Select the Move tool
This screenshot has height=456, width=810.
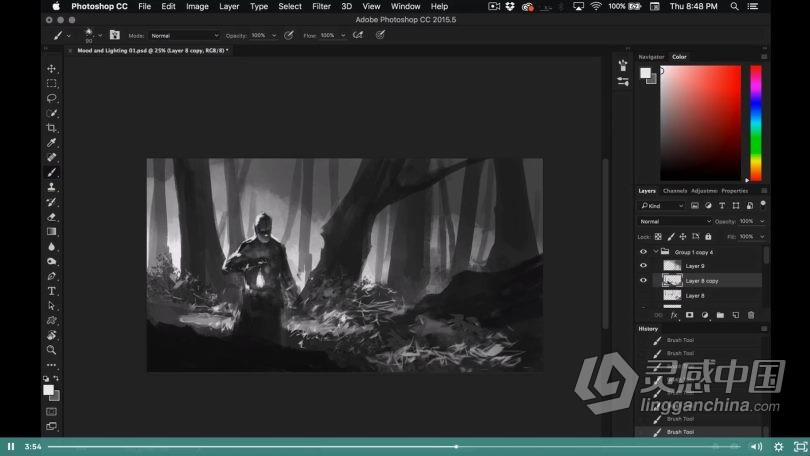[x=51, y=69]
